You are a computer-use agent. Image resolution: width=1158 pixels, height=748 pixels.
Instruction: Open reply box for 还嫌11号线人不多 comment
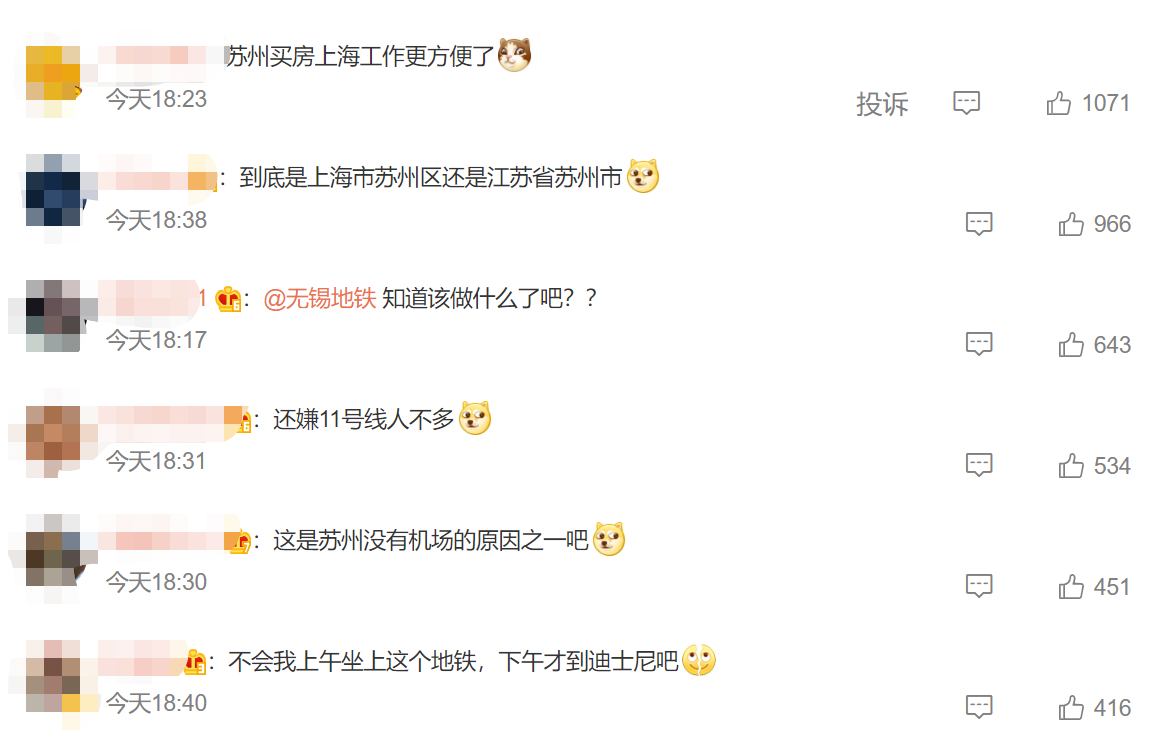[979, 466]
